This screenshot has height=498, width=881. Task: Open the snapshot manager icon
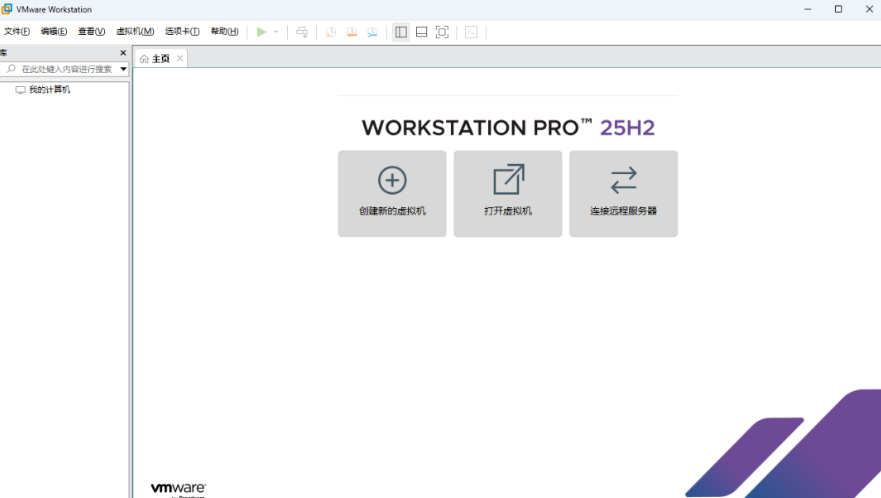tap(372, 32)
